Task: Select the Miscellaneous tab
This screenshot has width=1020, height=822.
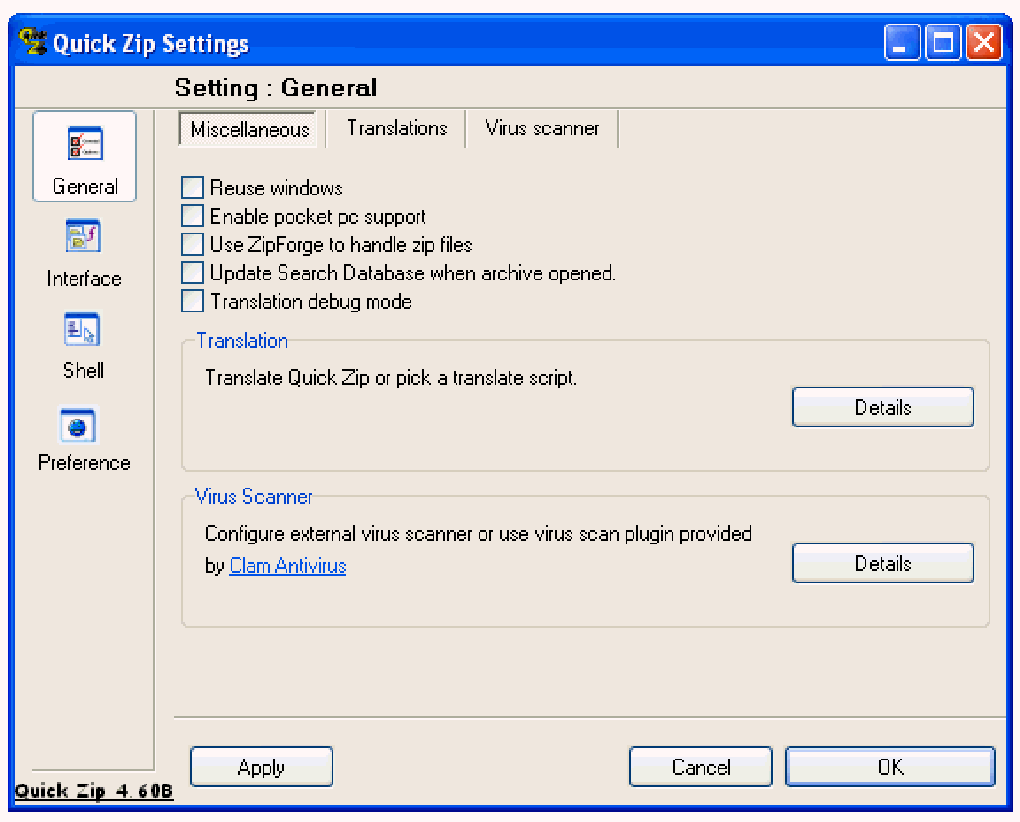Action: 248,129
